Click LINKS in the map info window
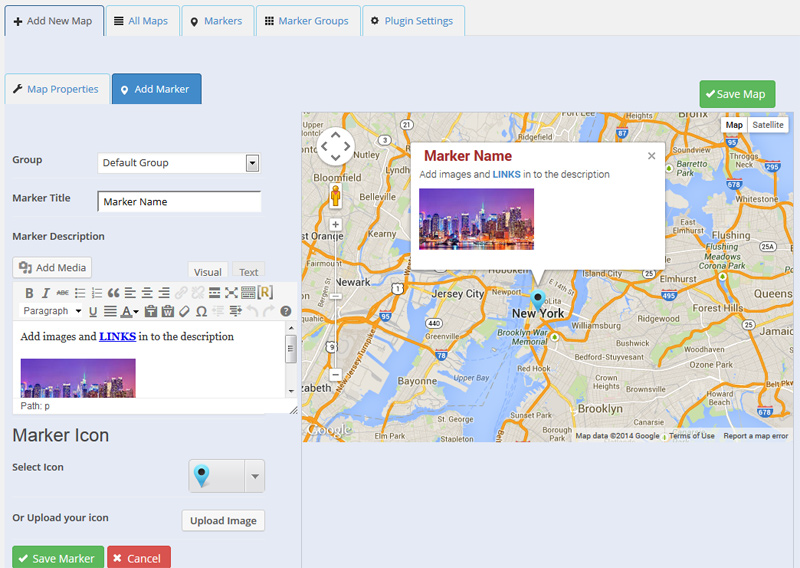This screenshot has width=800, height=568. pyautogui.click(x=506, y=175)
